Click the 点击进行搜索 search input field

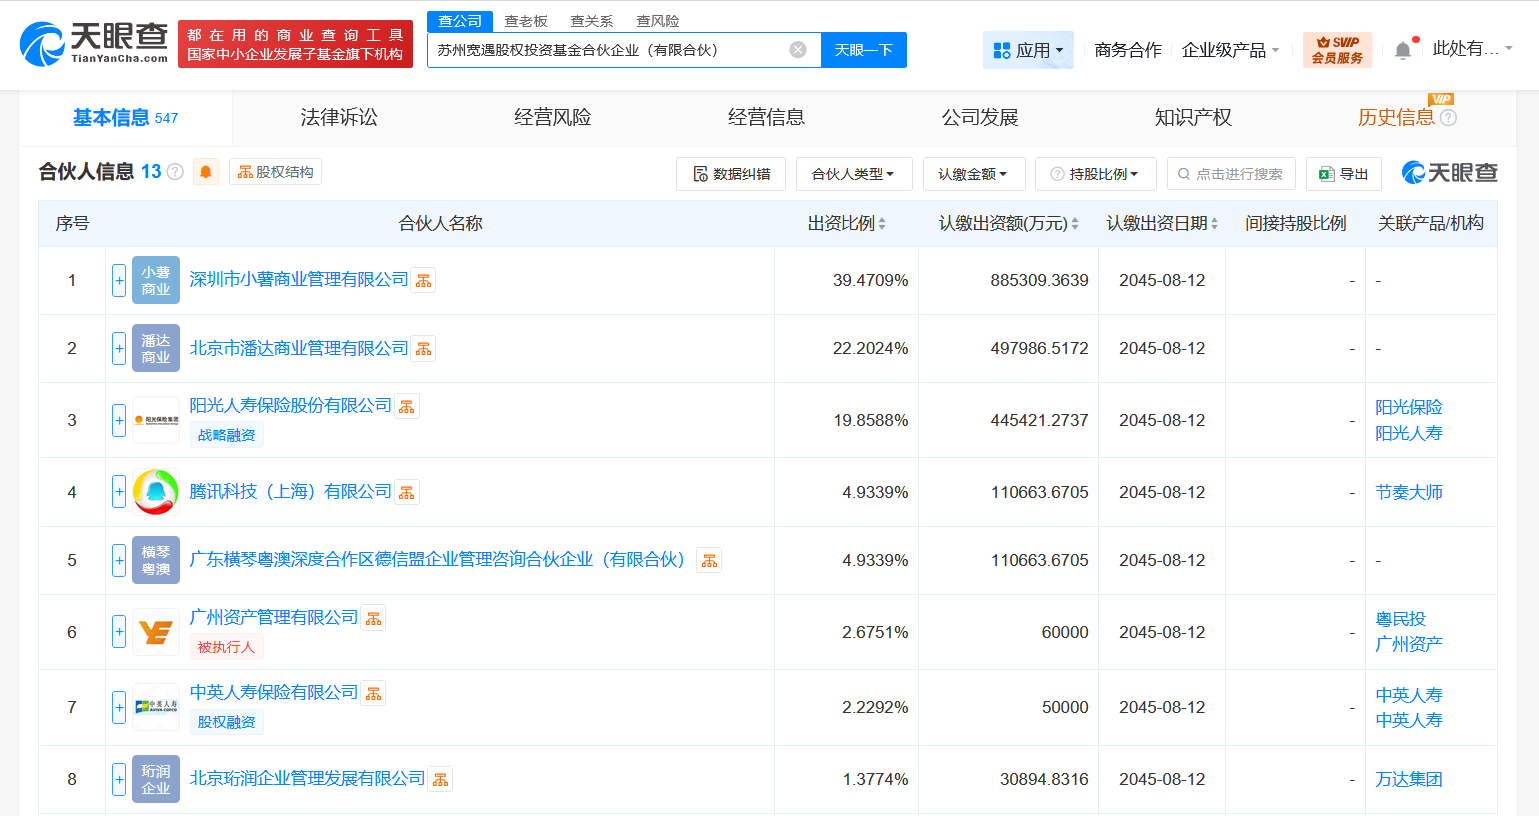[x=1232, y=173]
